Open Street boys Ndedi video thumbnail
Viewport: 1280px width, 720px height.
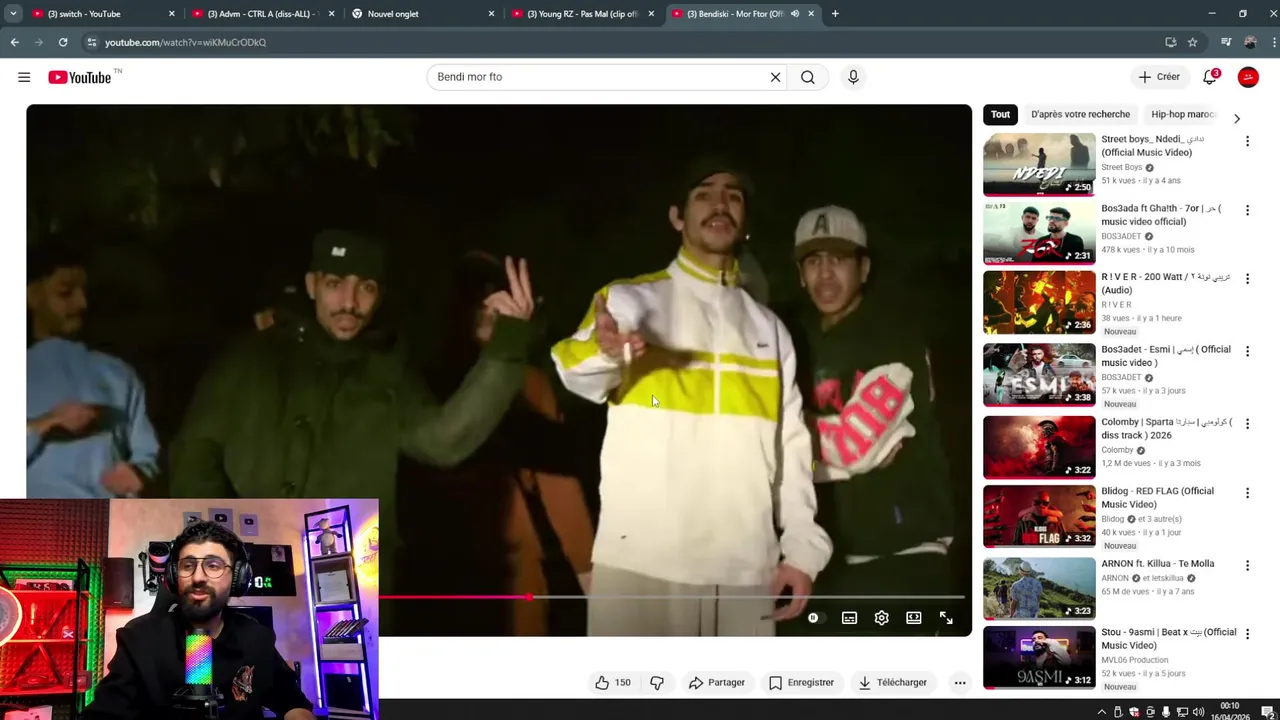coord(1039,165)
